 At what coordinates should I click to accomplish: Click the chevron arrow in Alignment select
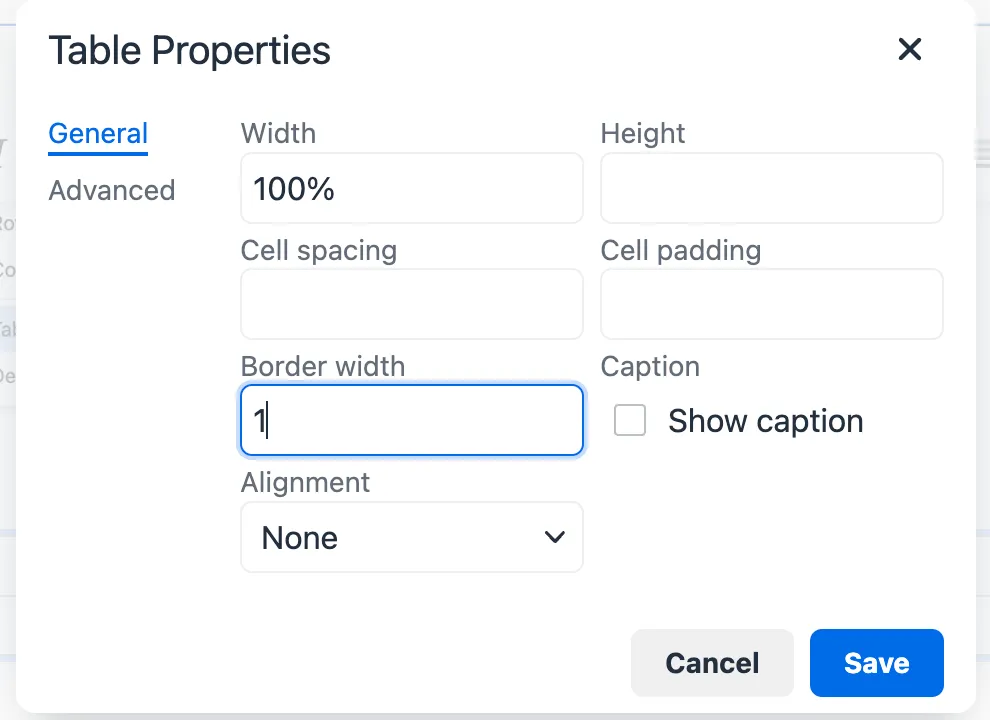coord(554,538)
